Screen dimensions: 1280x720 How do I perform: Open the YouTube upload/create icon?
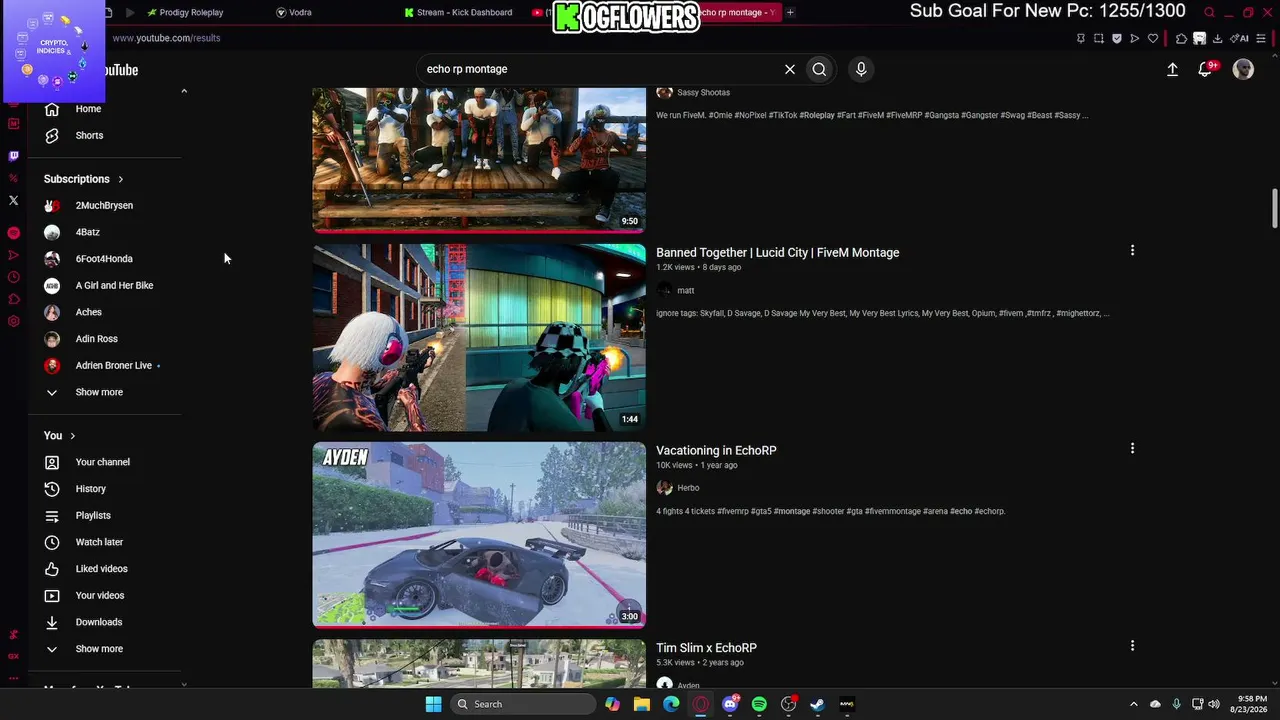click(1172, 70)
